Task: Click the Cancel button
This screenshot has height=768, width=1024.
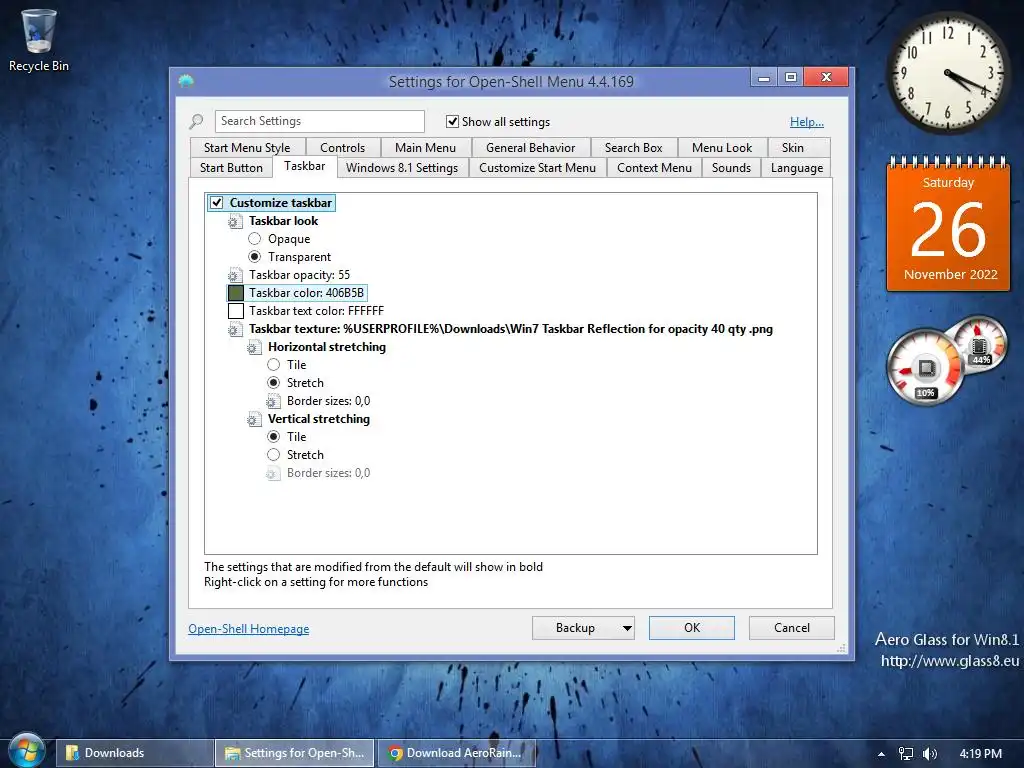Action: coord(792,628)
